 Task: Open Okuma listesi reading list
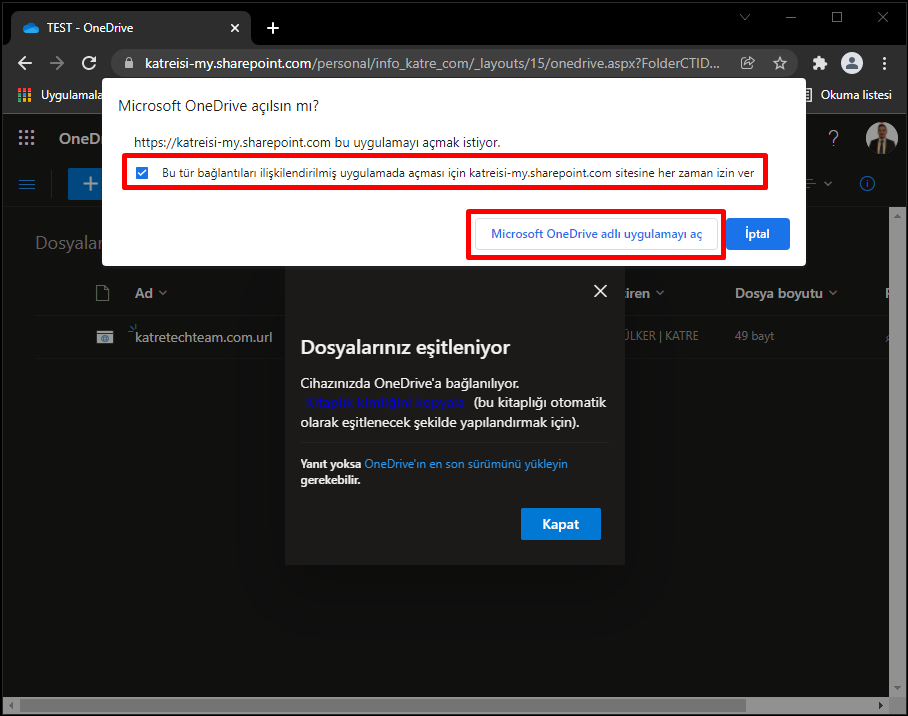coord(848,95)
